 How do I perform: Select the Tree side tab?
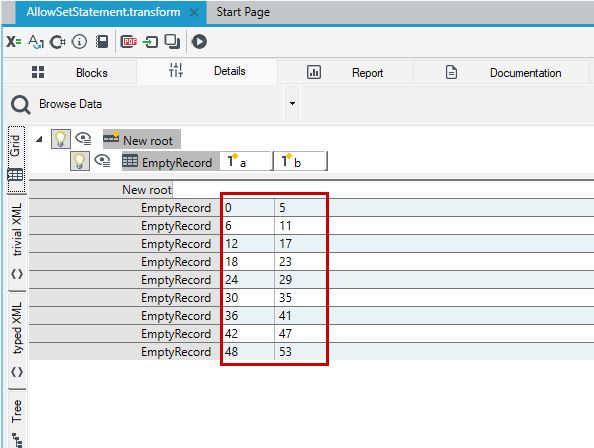(x=17, y=419)
